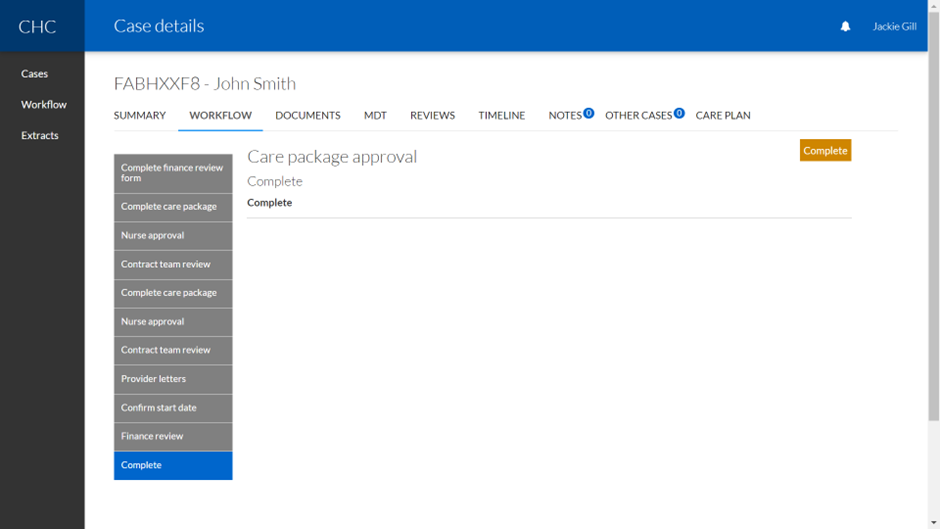
Task: Open the Jackie Gill user menu
Action: coord(893,26)
